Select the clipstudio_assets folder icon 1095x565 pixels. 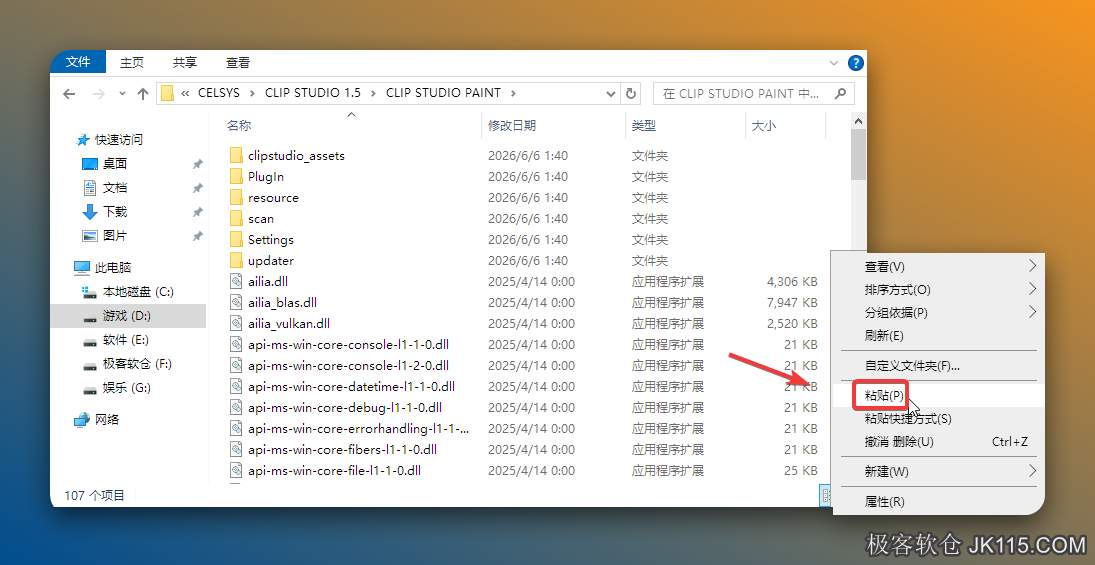pyautogui.click(x=236, y=155)
